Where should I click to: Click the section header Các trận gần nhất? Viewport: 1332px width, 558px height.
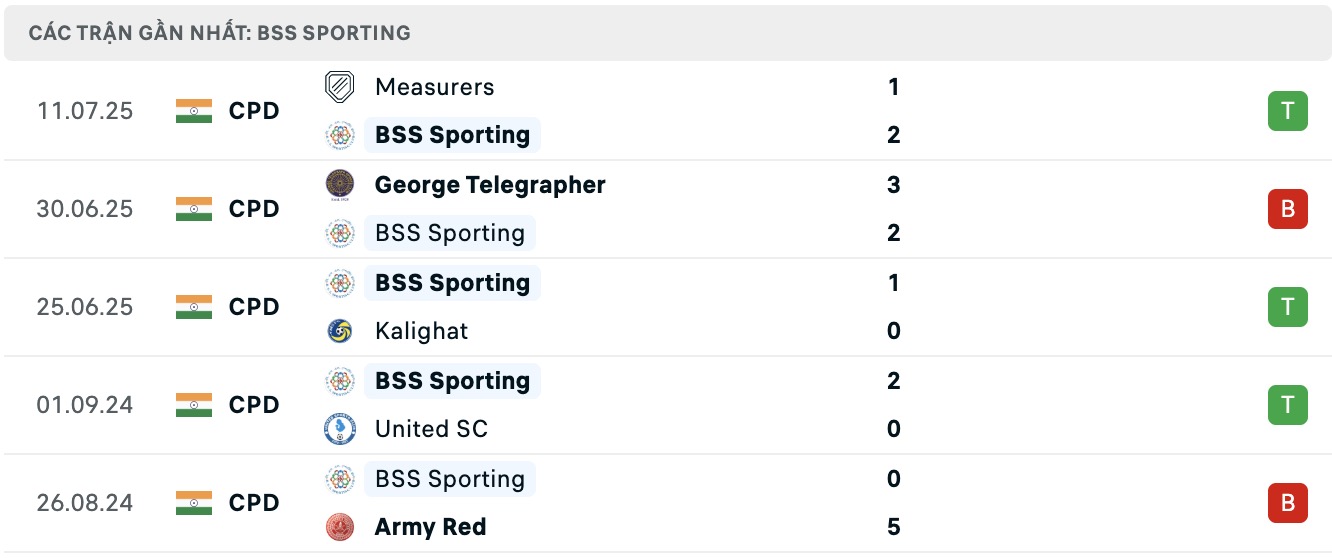pyautogui.click(x=220, y=33)
